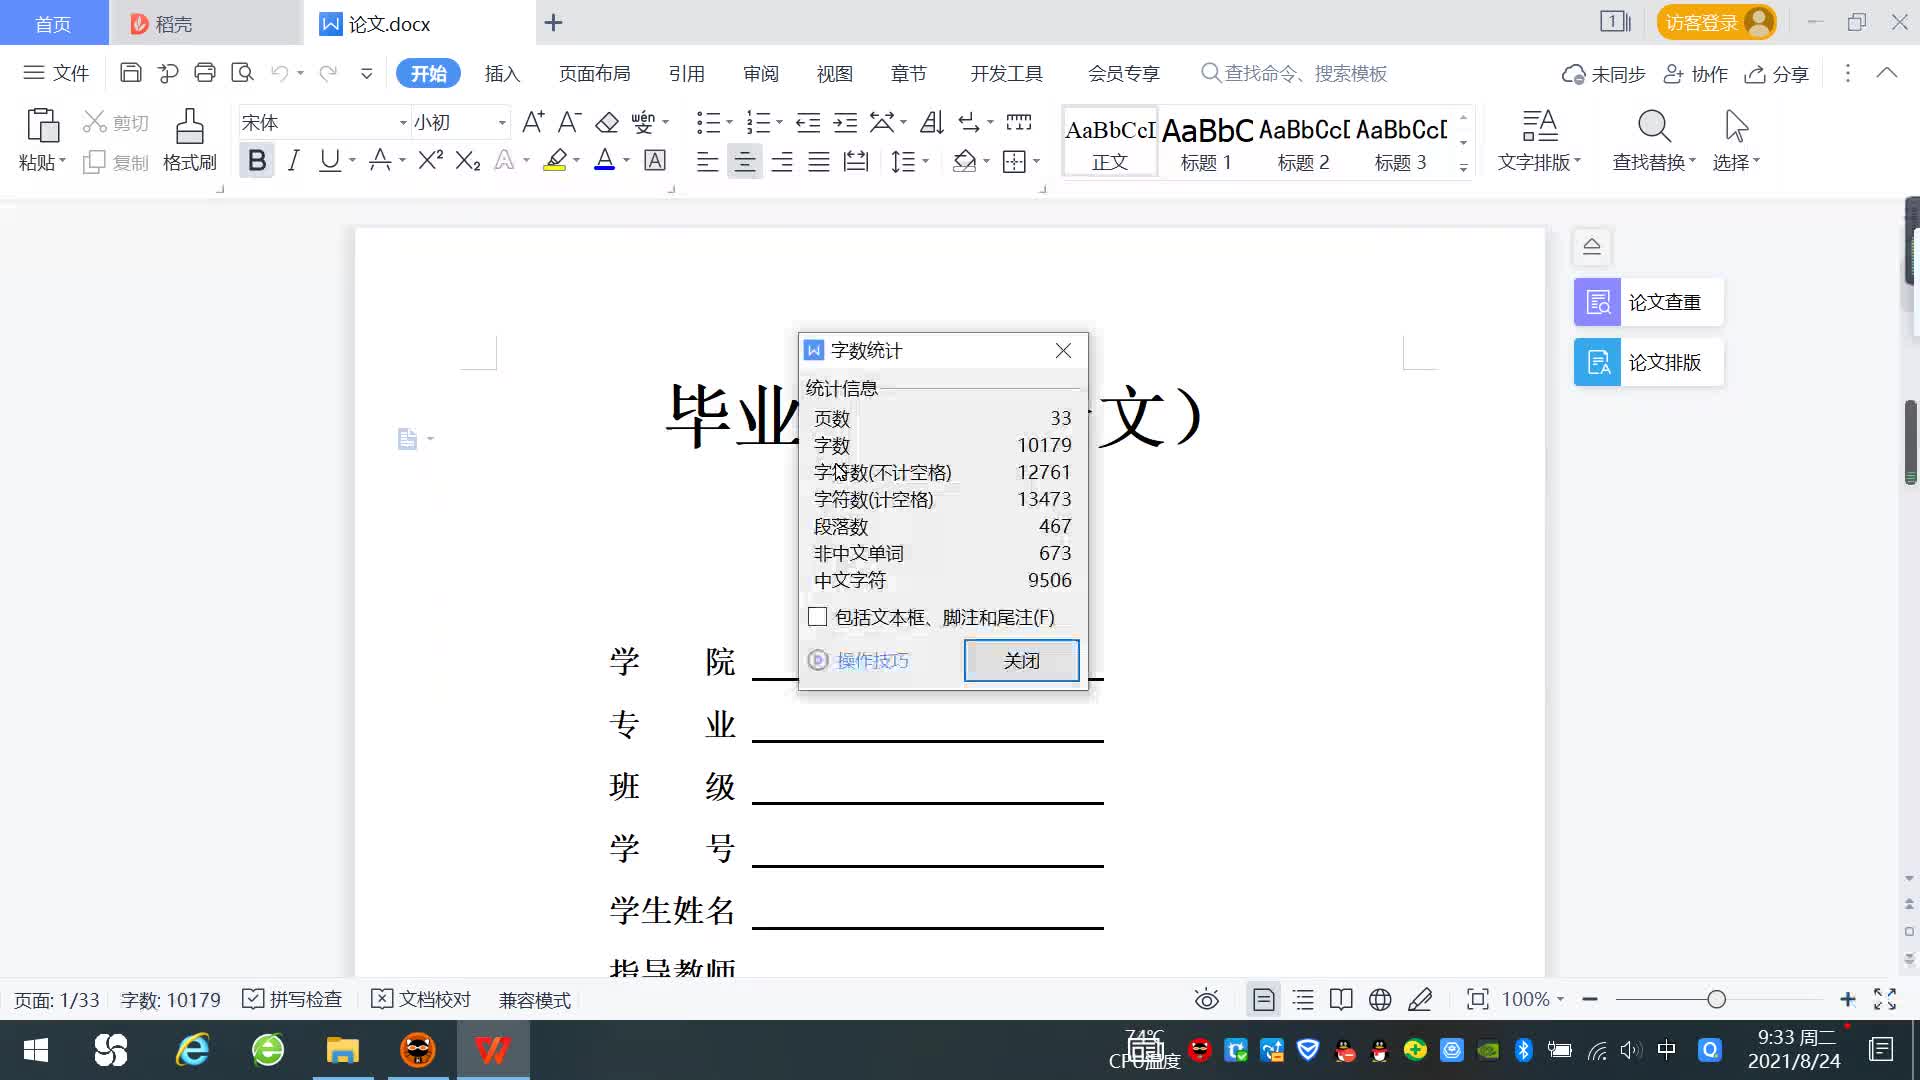The image size is (1920, 1080).
Task: Check include textboxes, footnotes and endnotes
Action: point(818,617)
